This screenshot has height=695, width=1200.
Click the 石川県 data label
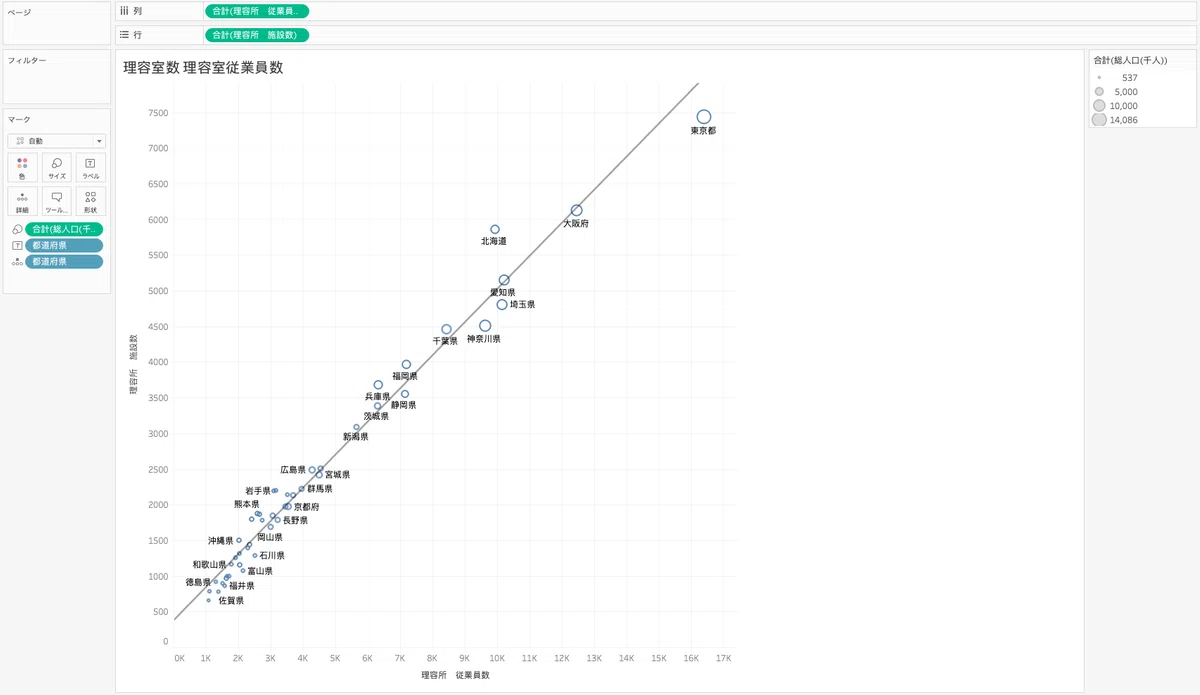point(272,555)
